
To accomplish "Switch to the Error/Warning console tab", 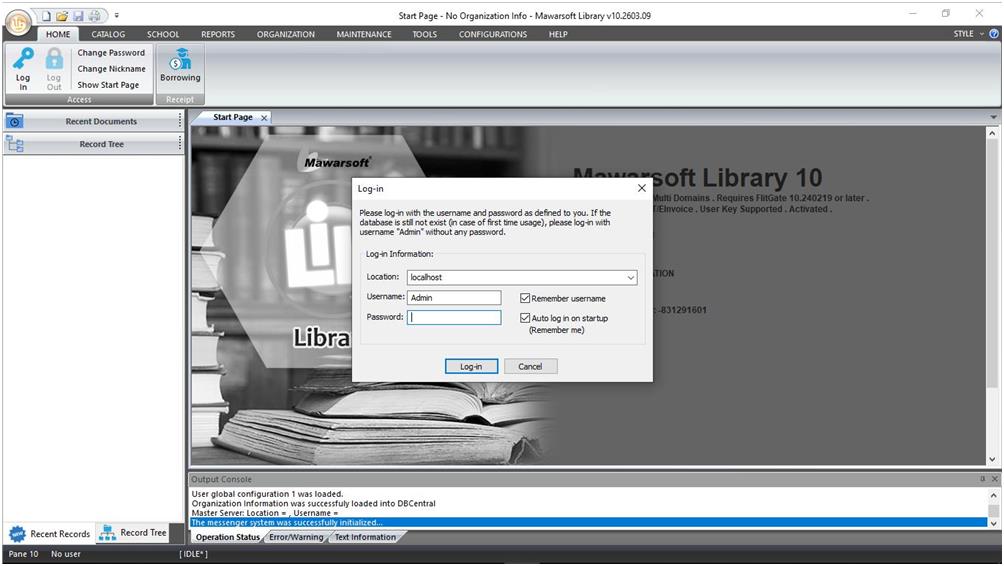I will pyautogui.click(x=296, y=537).
